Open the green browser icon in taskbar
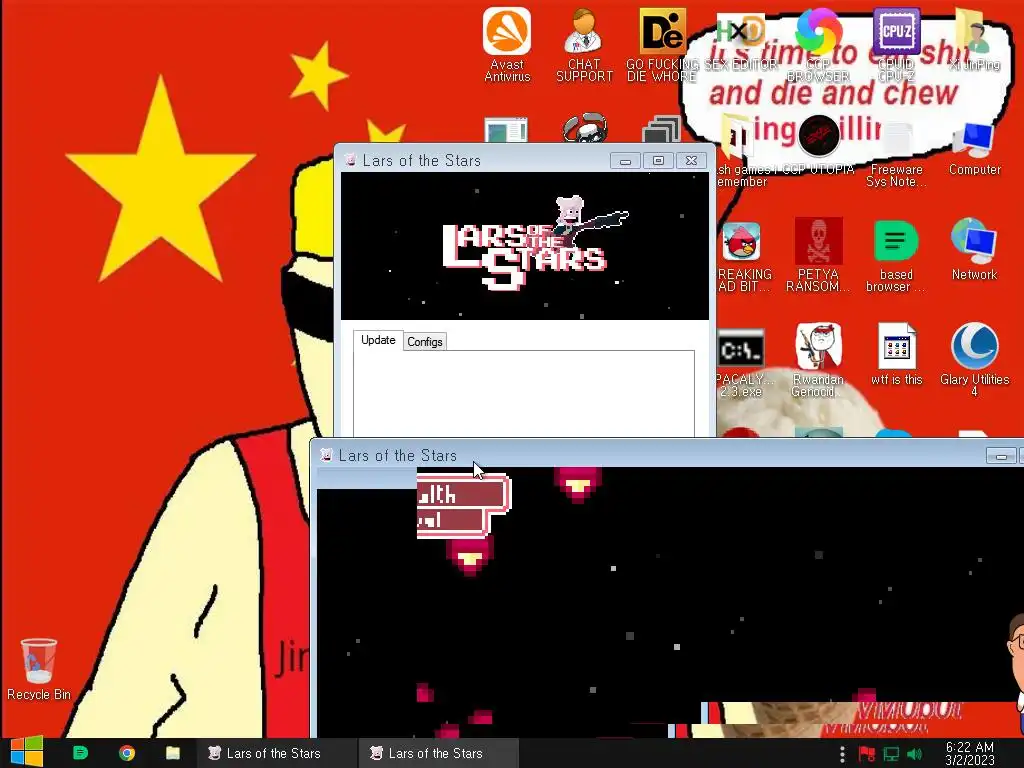1024x768 pixels. pyautogui.click(x=80, y=753)
